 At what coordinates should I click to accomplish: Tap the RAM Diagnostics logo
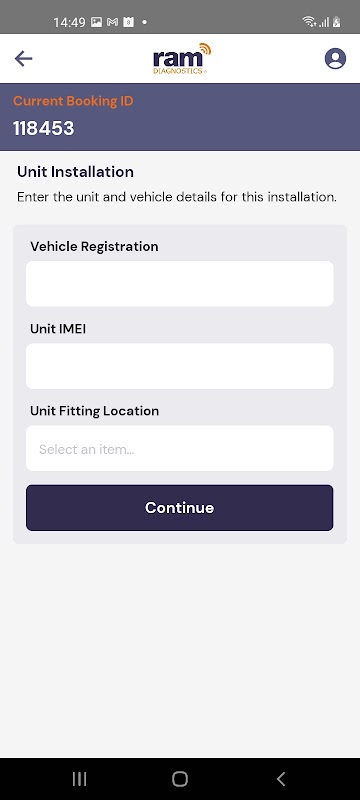[182, 59]
